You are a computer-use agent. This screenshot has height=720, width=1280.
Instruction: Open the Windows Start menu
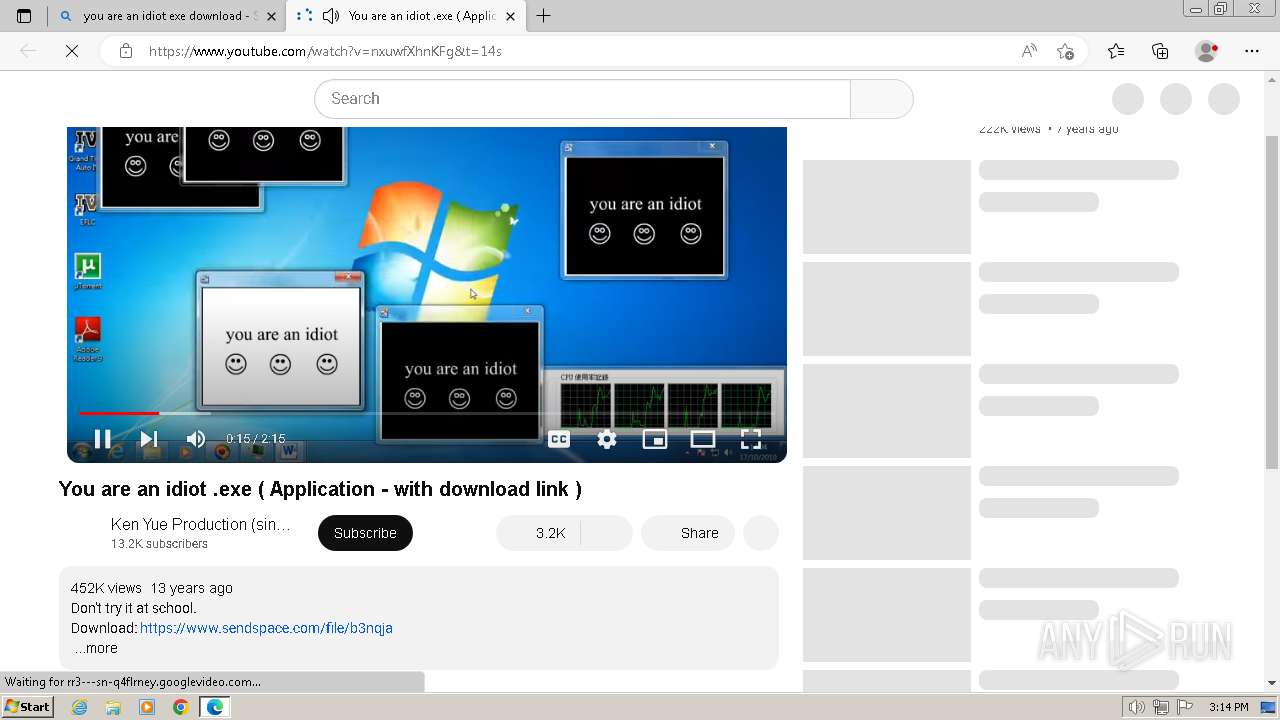tap(27, 707)
